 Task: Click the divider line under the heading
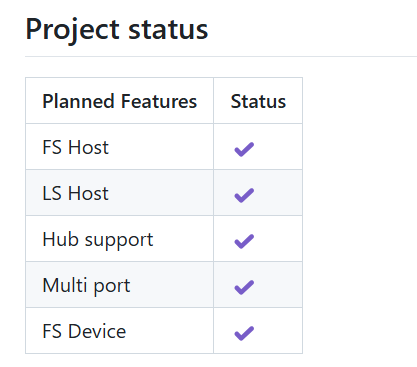221,56
